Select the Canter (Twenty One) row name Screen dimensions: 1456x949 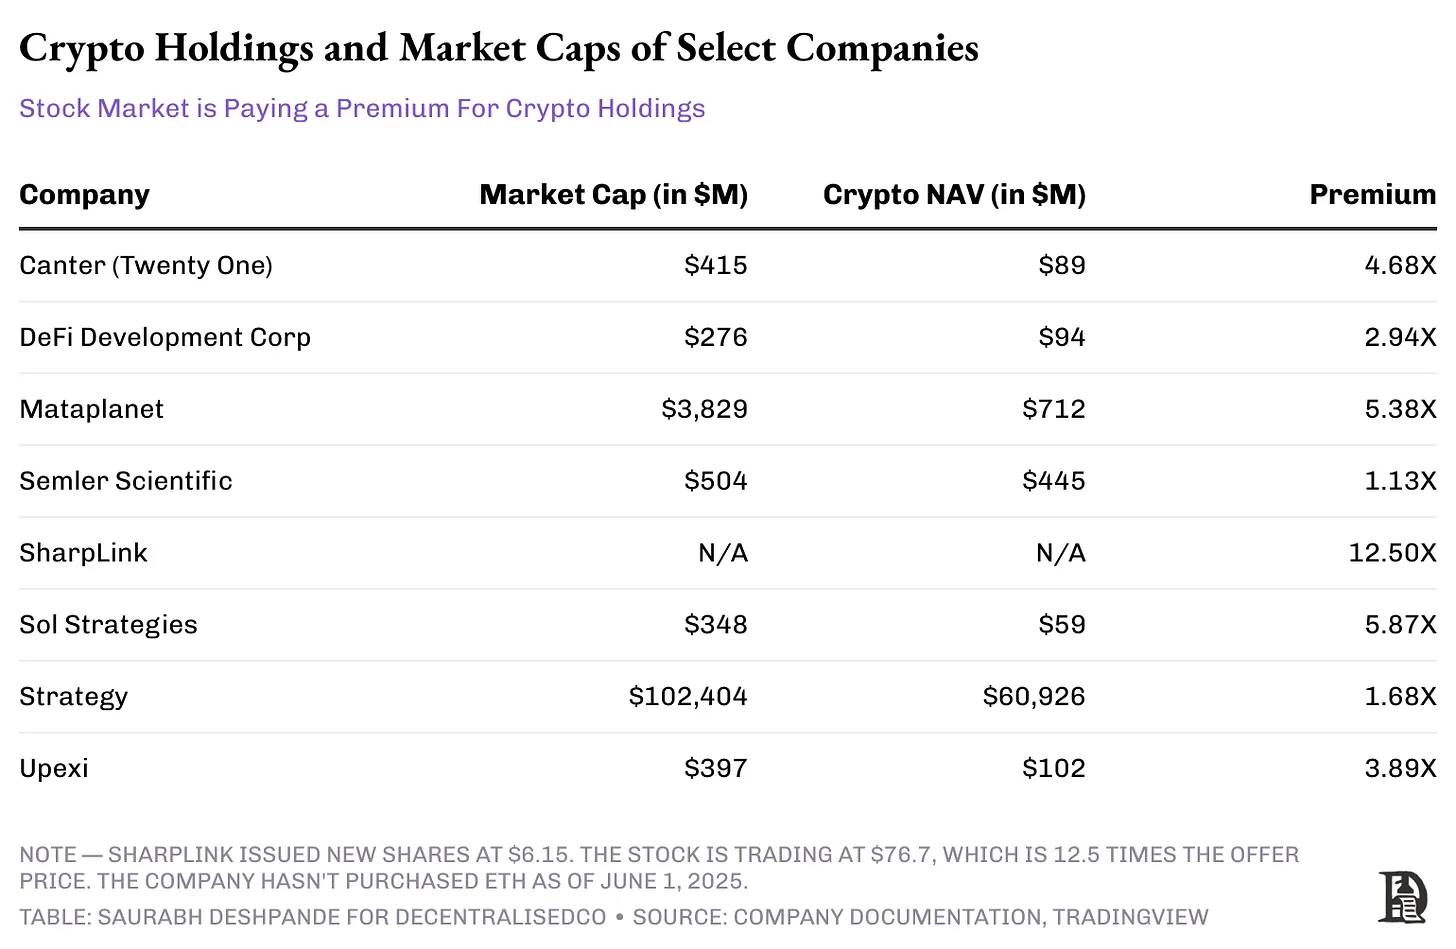tap(146, 265)
